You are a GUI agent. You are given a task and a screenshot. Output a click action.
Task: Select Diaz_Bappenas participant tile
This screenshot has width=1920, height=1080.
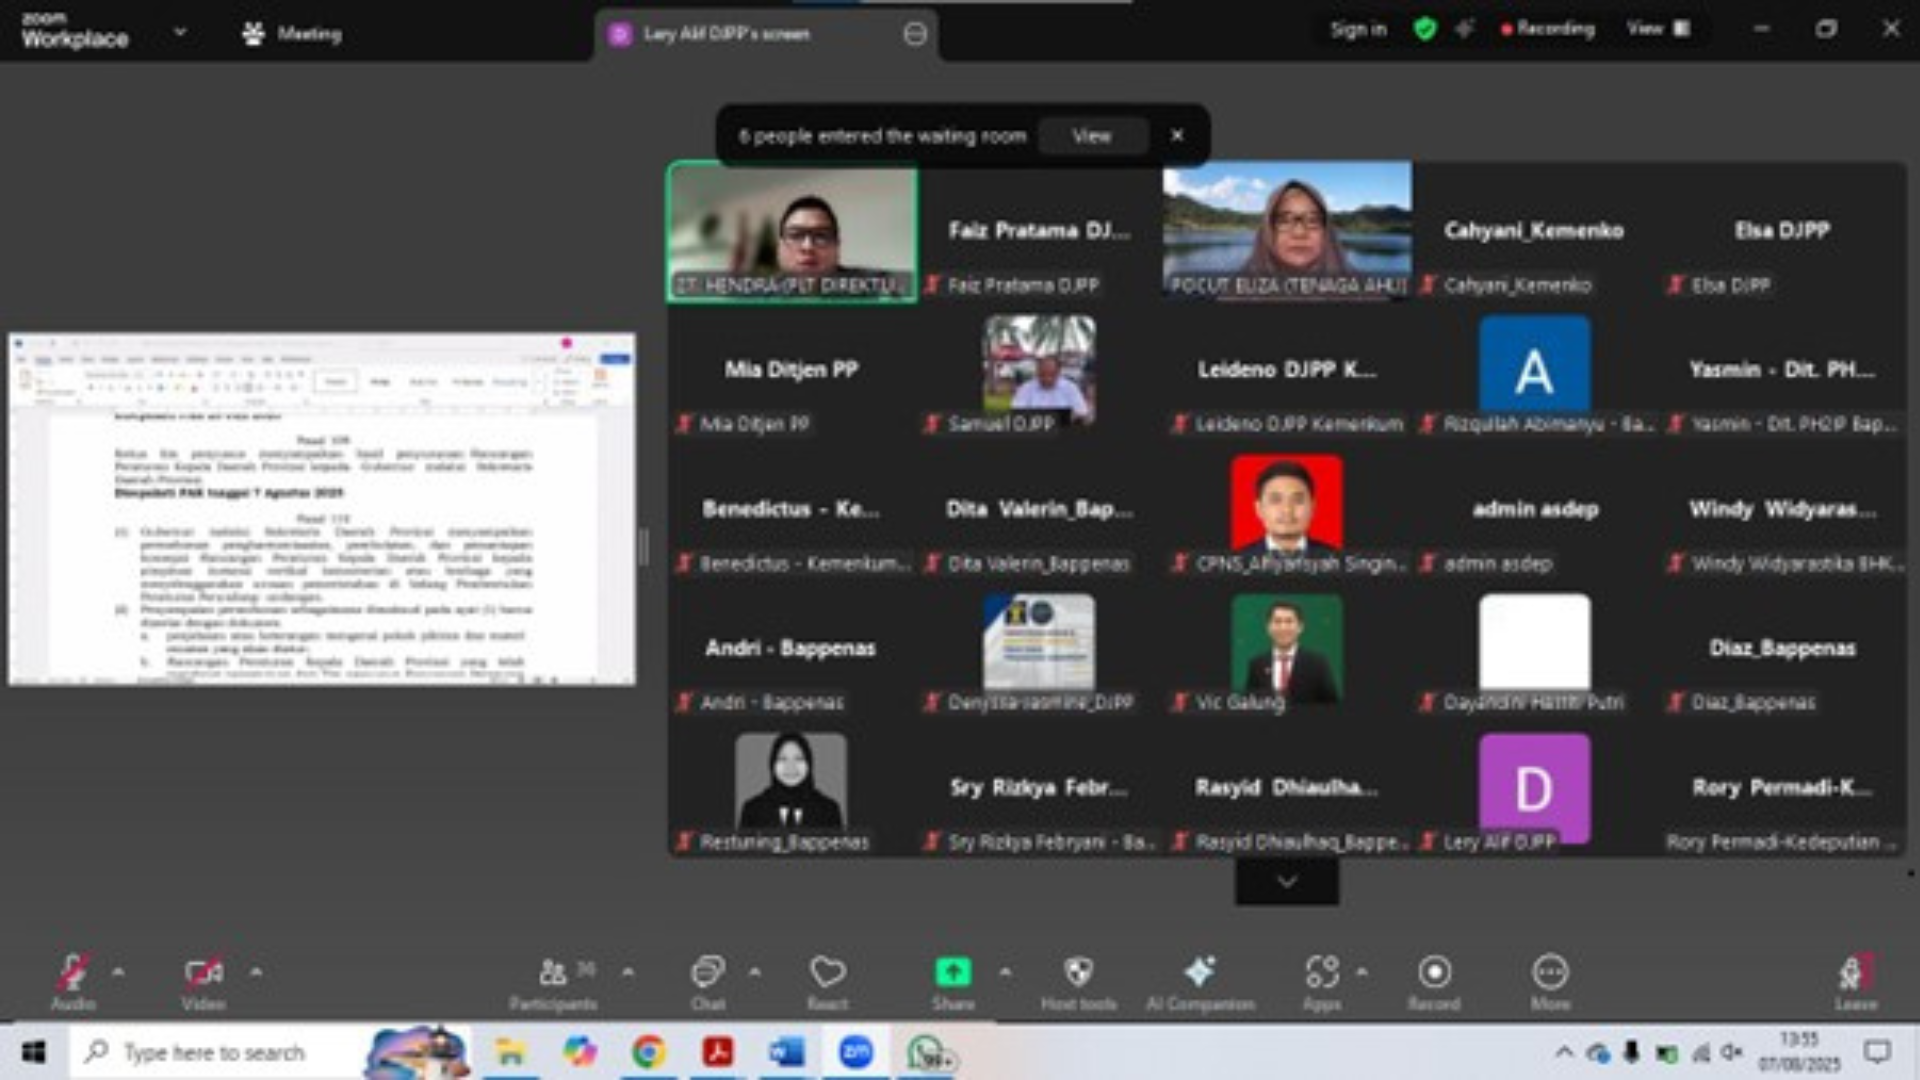(1782, 650)
